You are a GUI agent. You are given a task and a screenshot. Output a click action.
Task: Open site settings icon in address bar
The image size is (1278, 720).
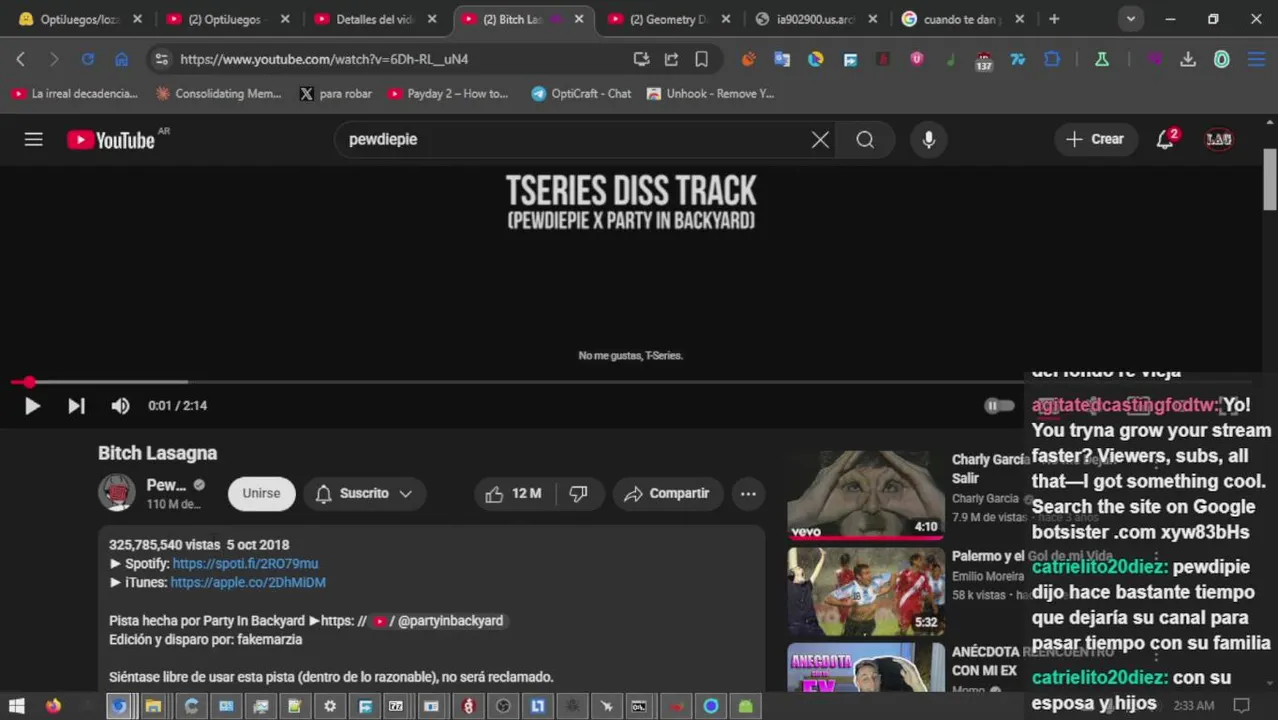coord(161,59)
